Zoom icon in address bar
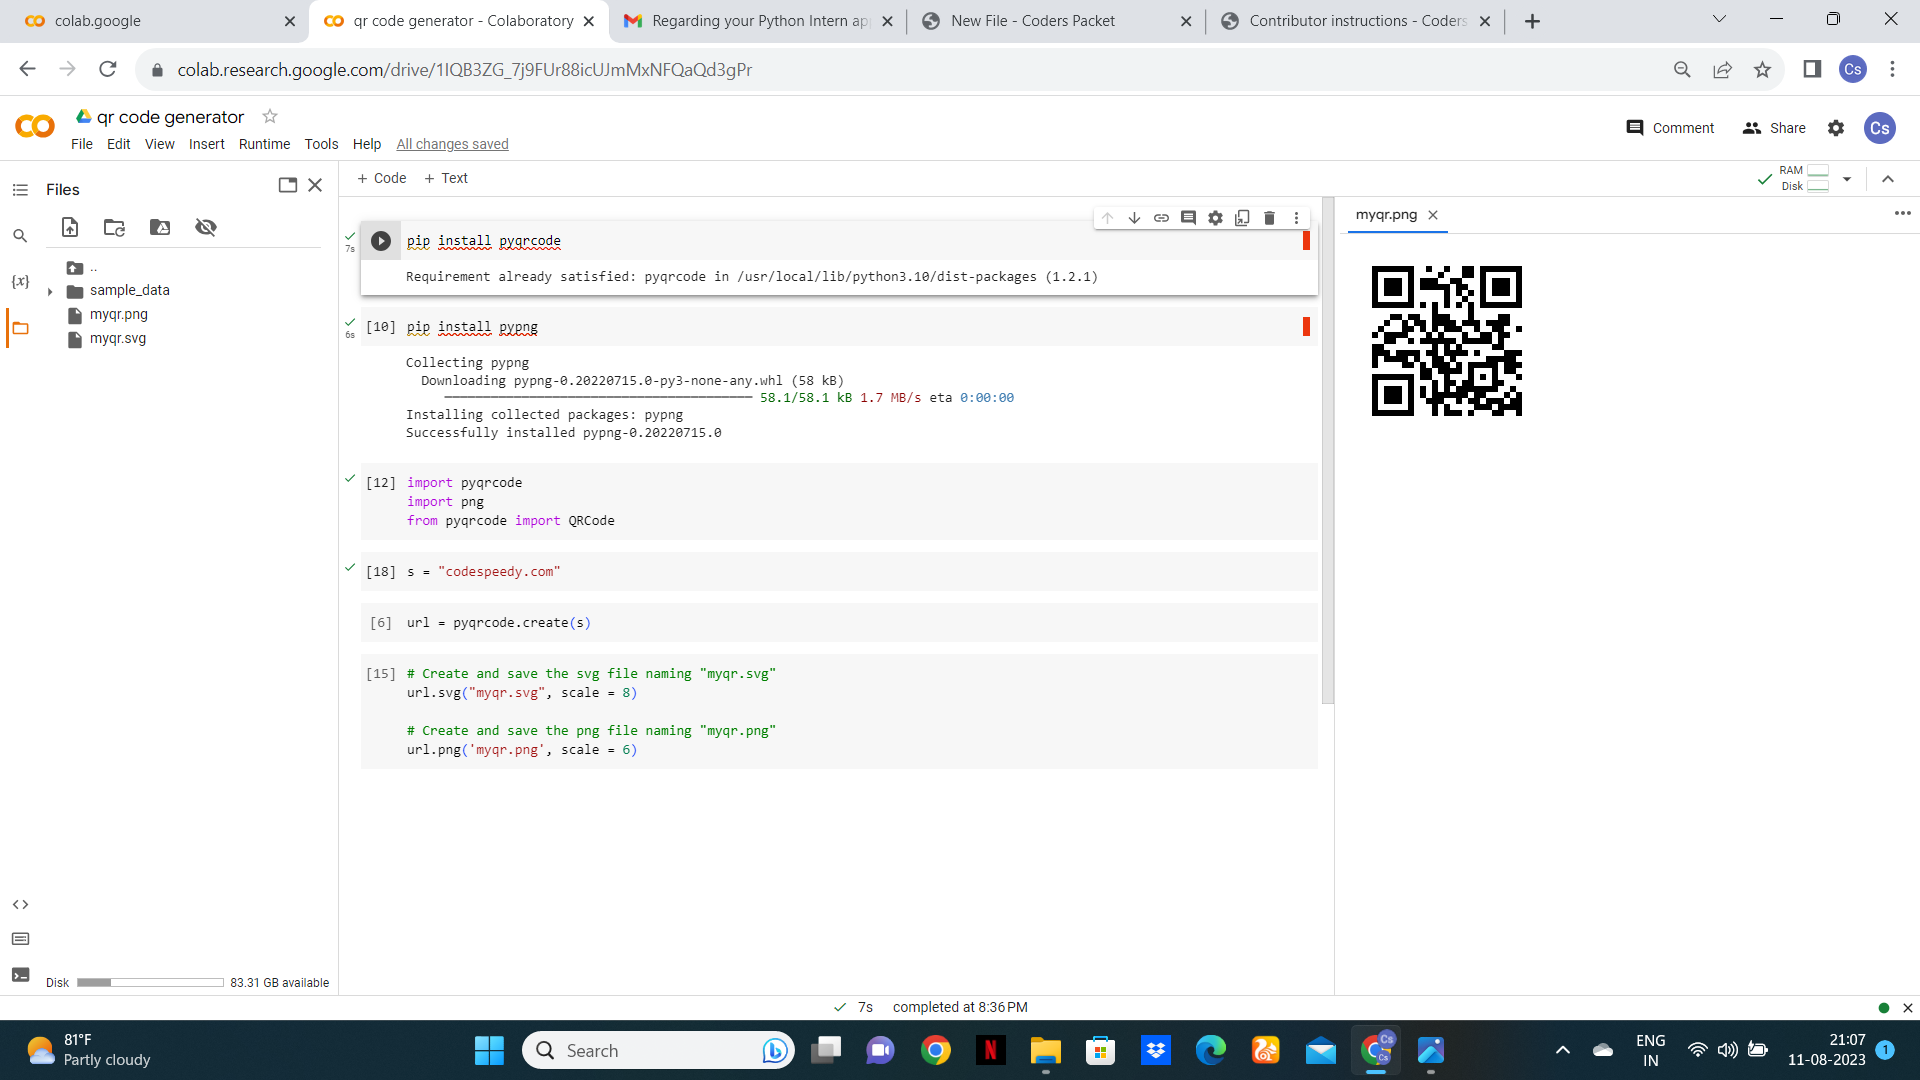 (1682, 69)
